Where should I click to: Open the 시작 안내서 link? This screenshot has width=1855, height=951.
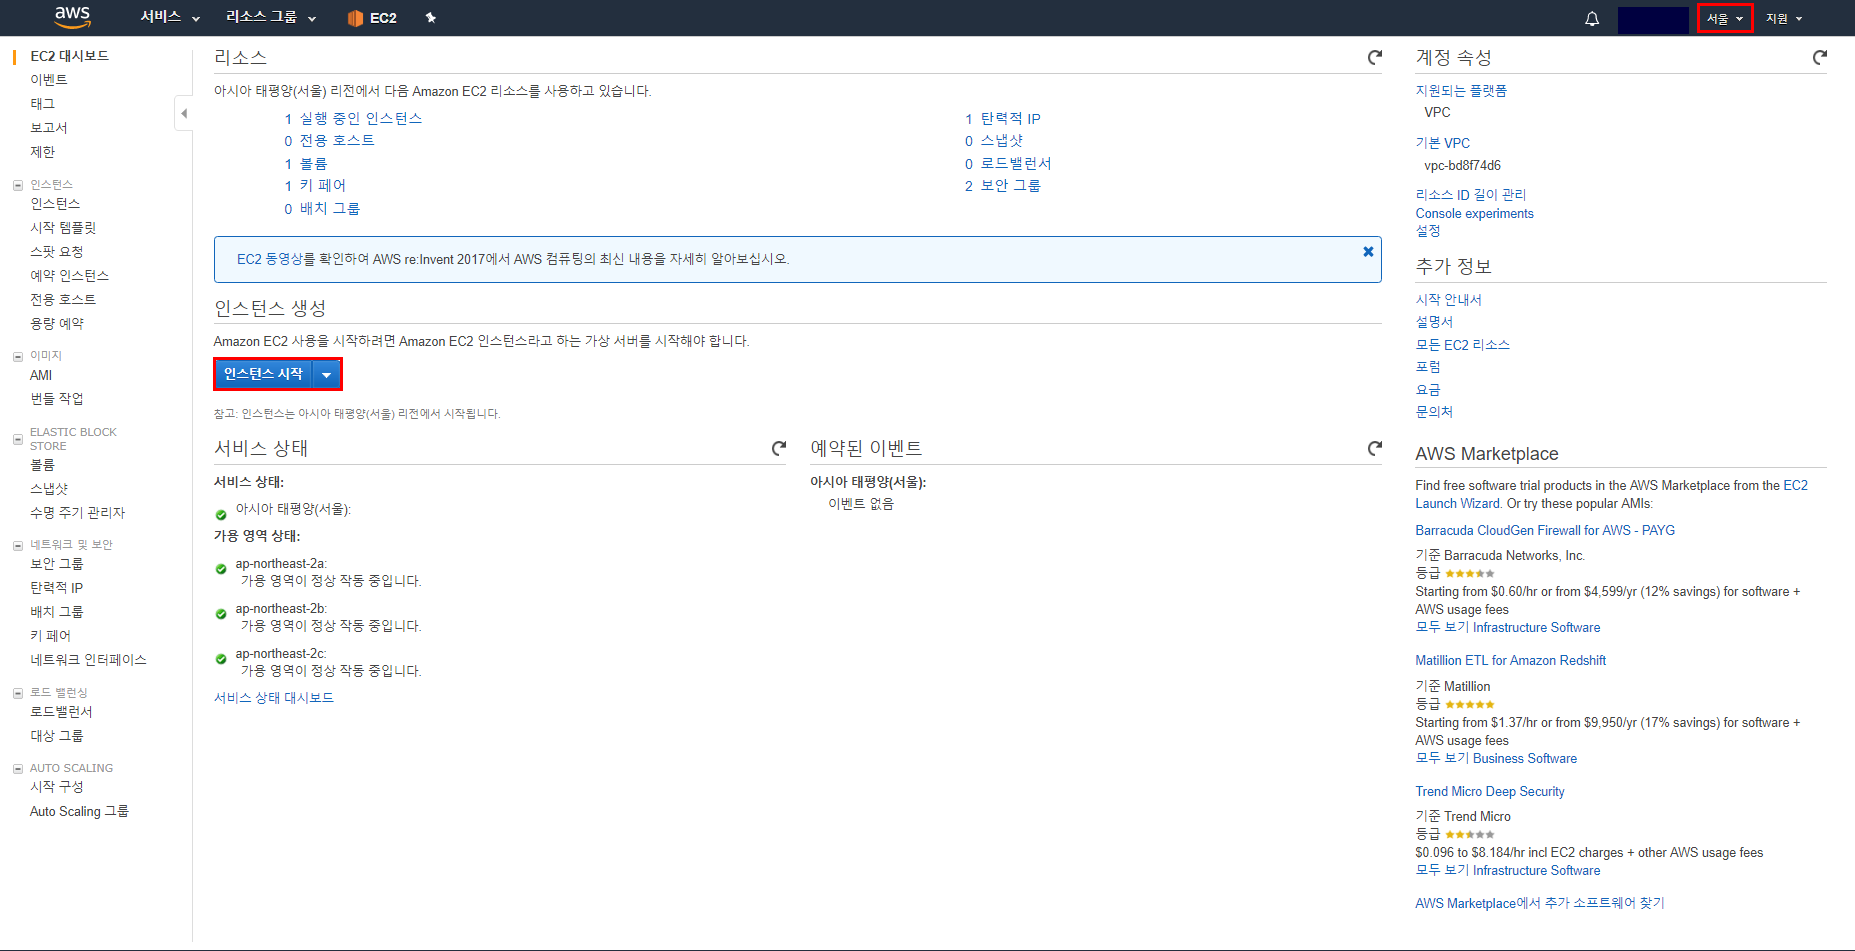click(x=1448, y=300)
